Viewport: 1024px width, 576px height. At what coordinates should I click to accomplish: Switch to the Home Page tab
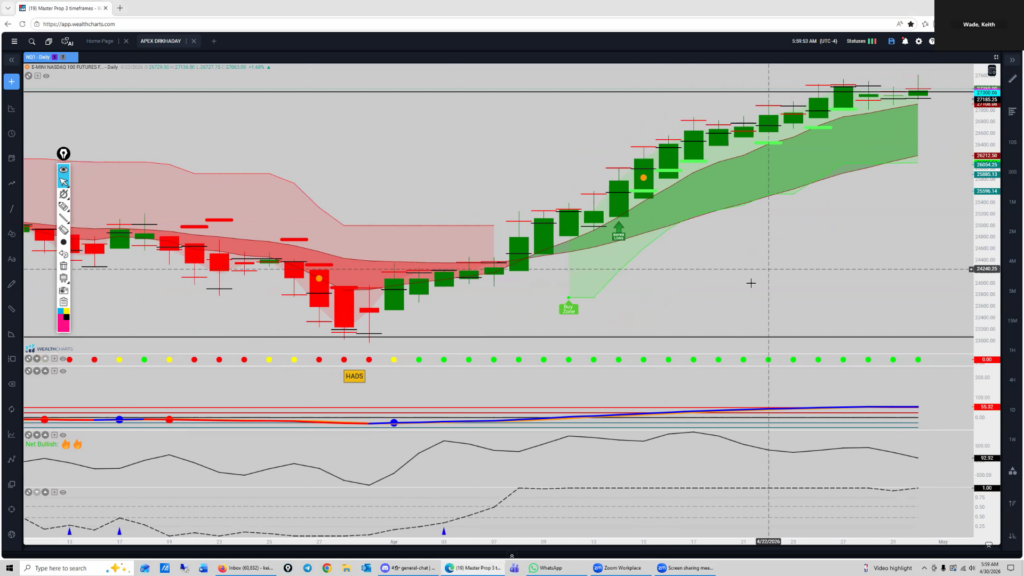[x=100, y=41]
